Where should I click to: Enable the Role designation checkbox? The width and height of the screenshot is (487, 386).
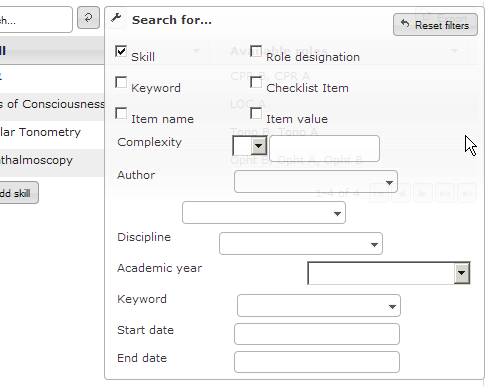point(256,51)
